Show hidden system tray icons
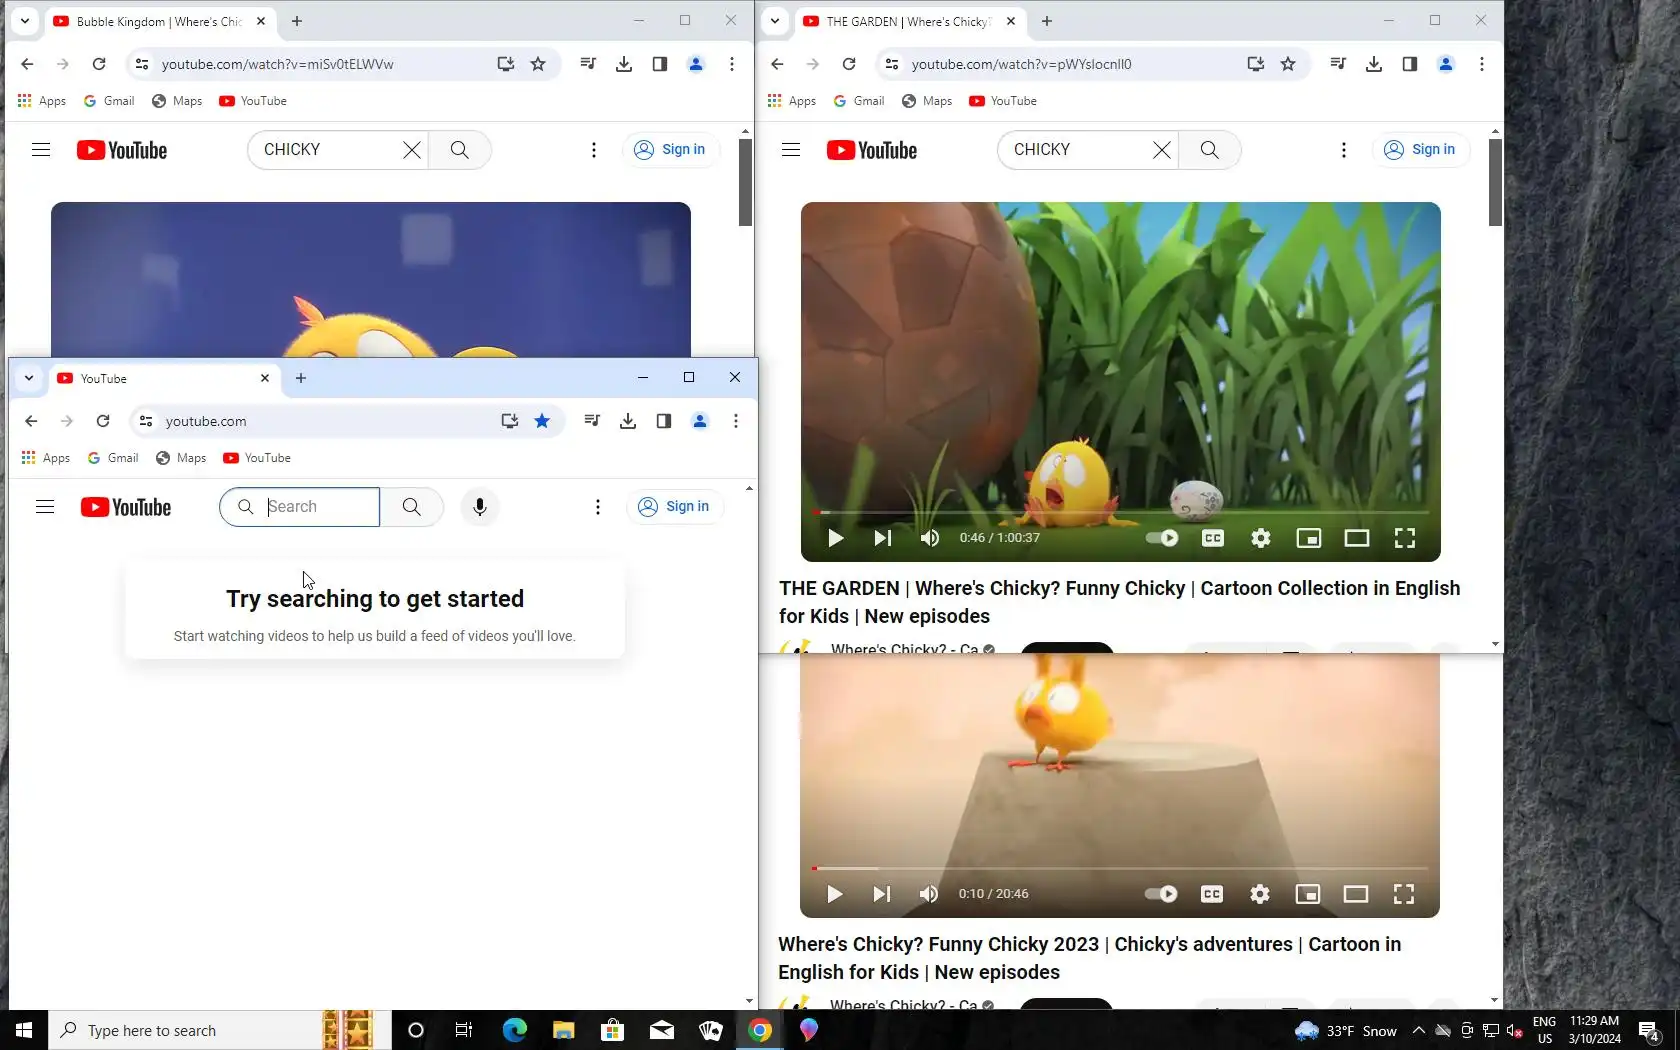Screen dimensions: 1680x1050 click(x=1418, y=1030)
